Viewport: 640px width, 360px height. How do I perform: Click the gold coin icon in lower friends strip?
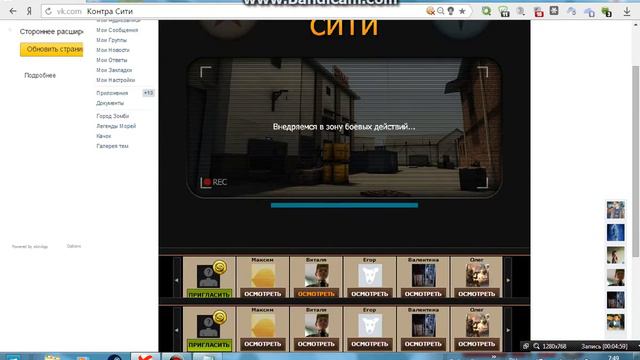pyautogui.click(x=220, y=318)
